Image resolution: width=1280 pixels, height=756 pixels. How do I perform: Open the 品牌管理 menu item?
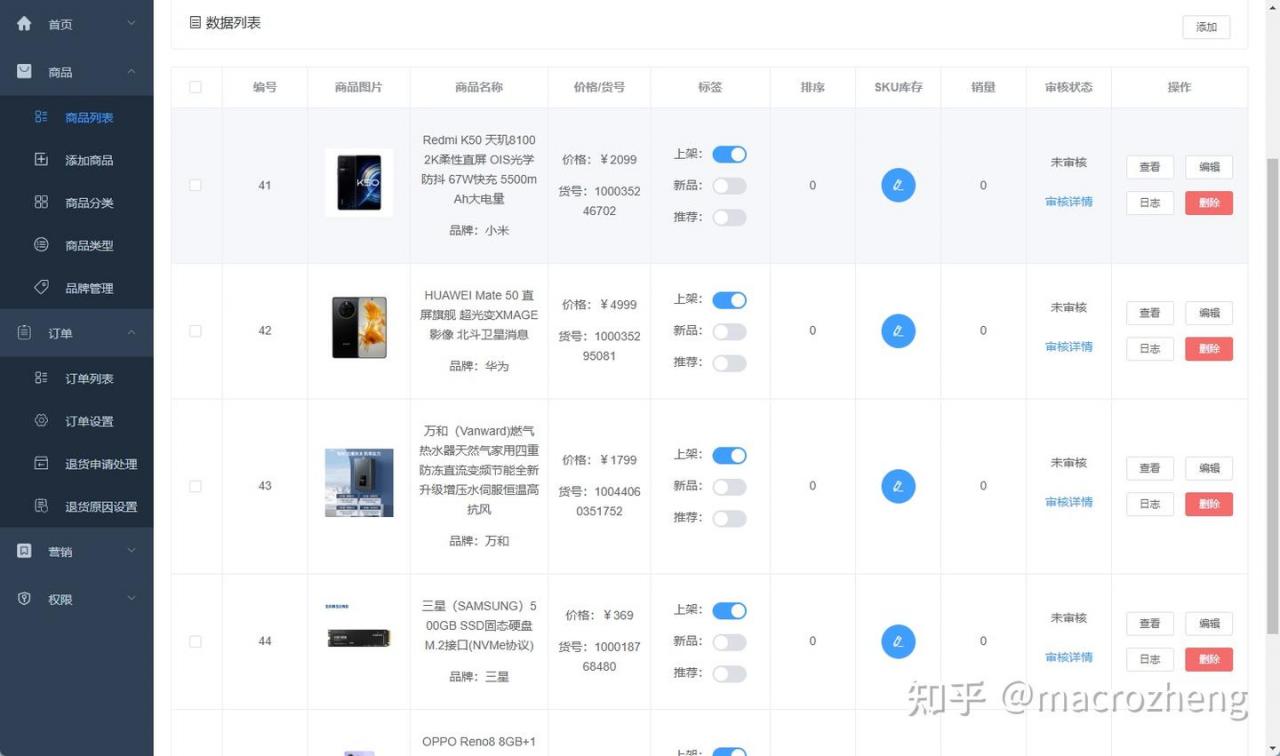(x=77, y=288)
